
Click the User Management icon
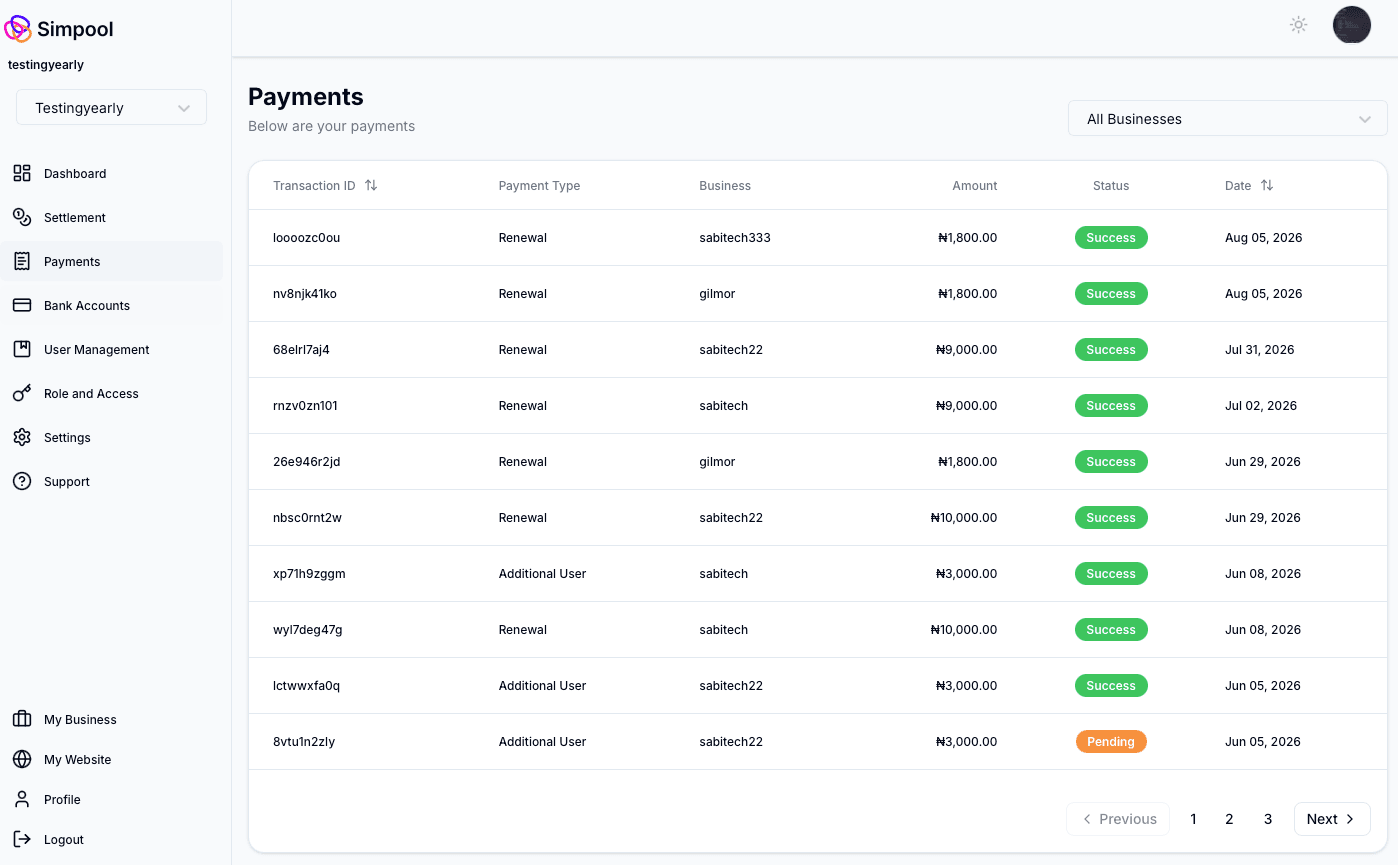22,349
